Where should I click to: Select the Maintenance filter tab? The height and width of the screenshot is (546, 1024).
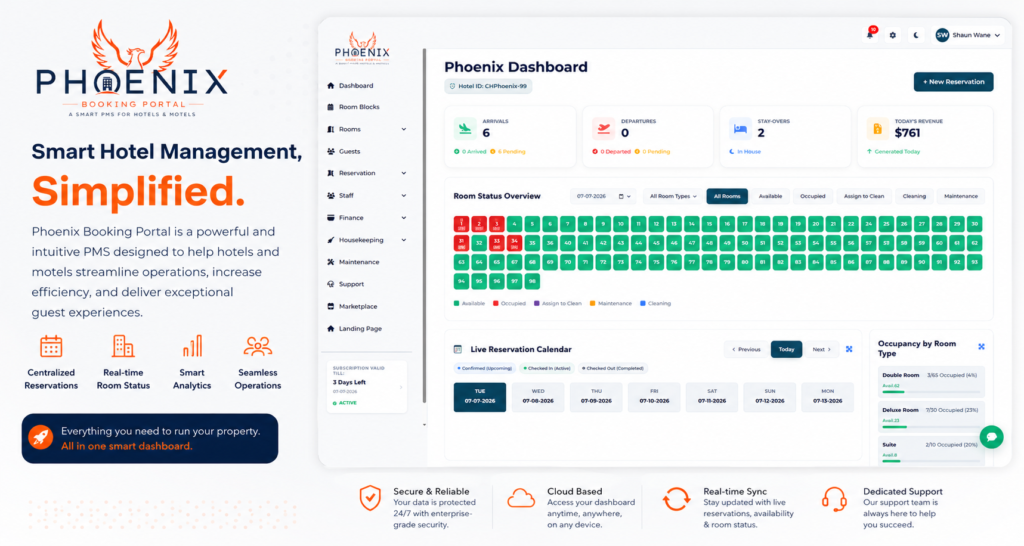[x=961, y=196]
